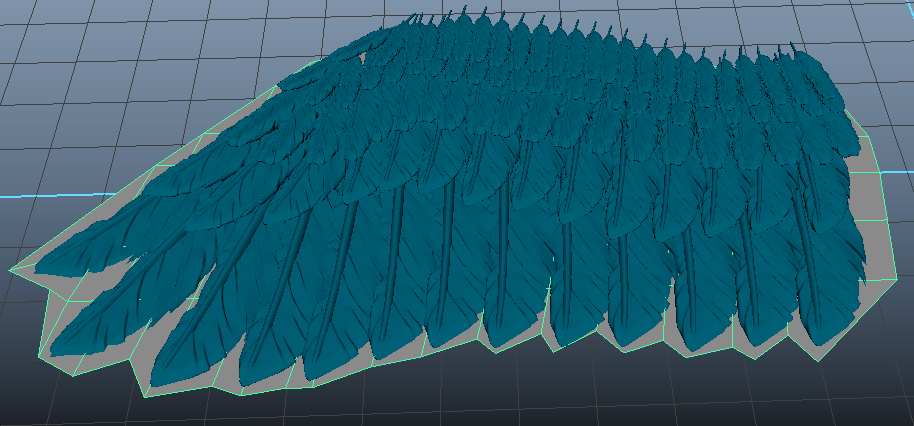Screen dimensions: 914x426
Task: Click the empty viewport area below the wing center
Action: click(x=450, y=395)
